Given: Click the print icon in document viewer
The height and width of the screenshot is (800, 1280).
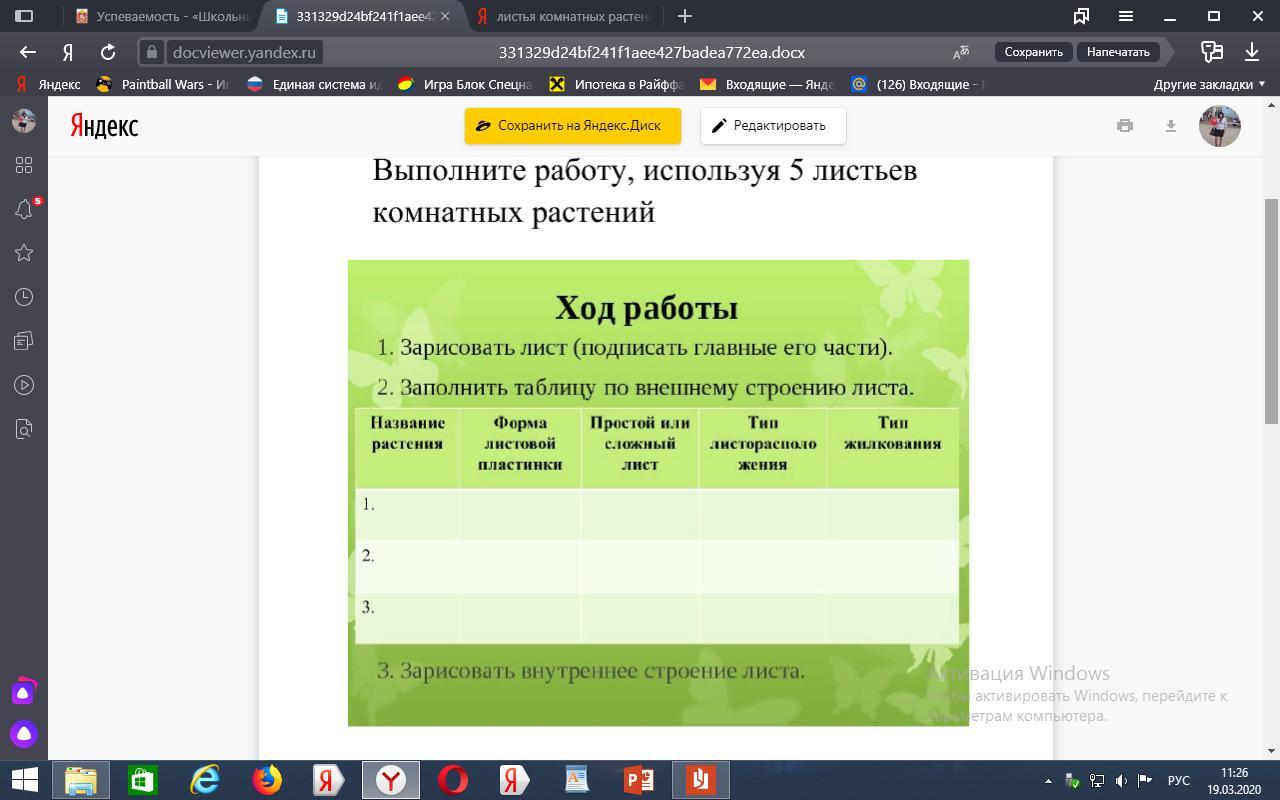Looking at the screenshot, I should [x=1125, y=126].
